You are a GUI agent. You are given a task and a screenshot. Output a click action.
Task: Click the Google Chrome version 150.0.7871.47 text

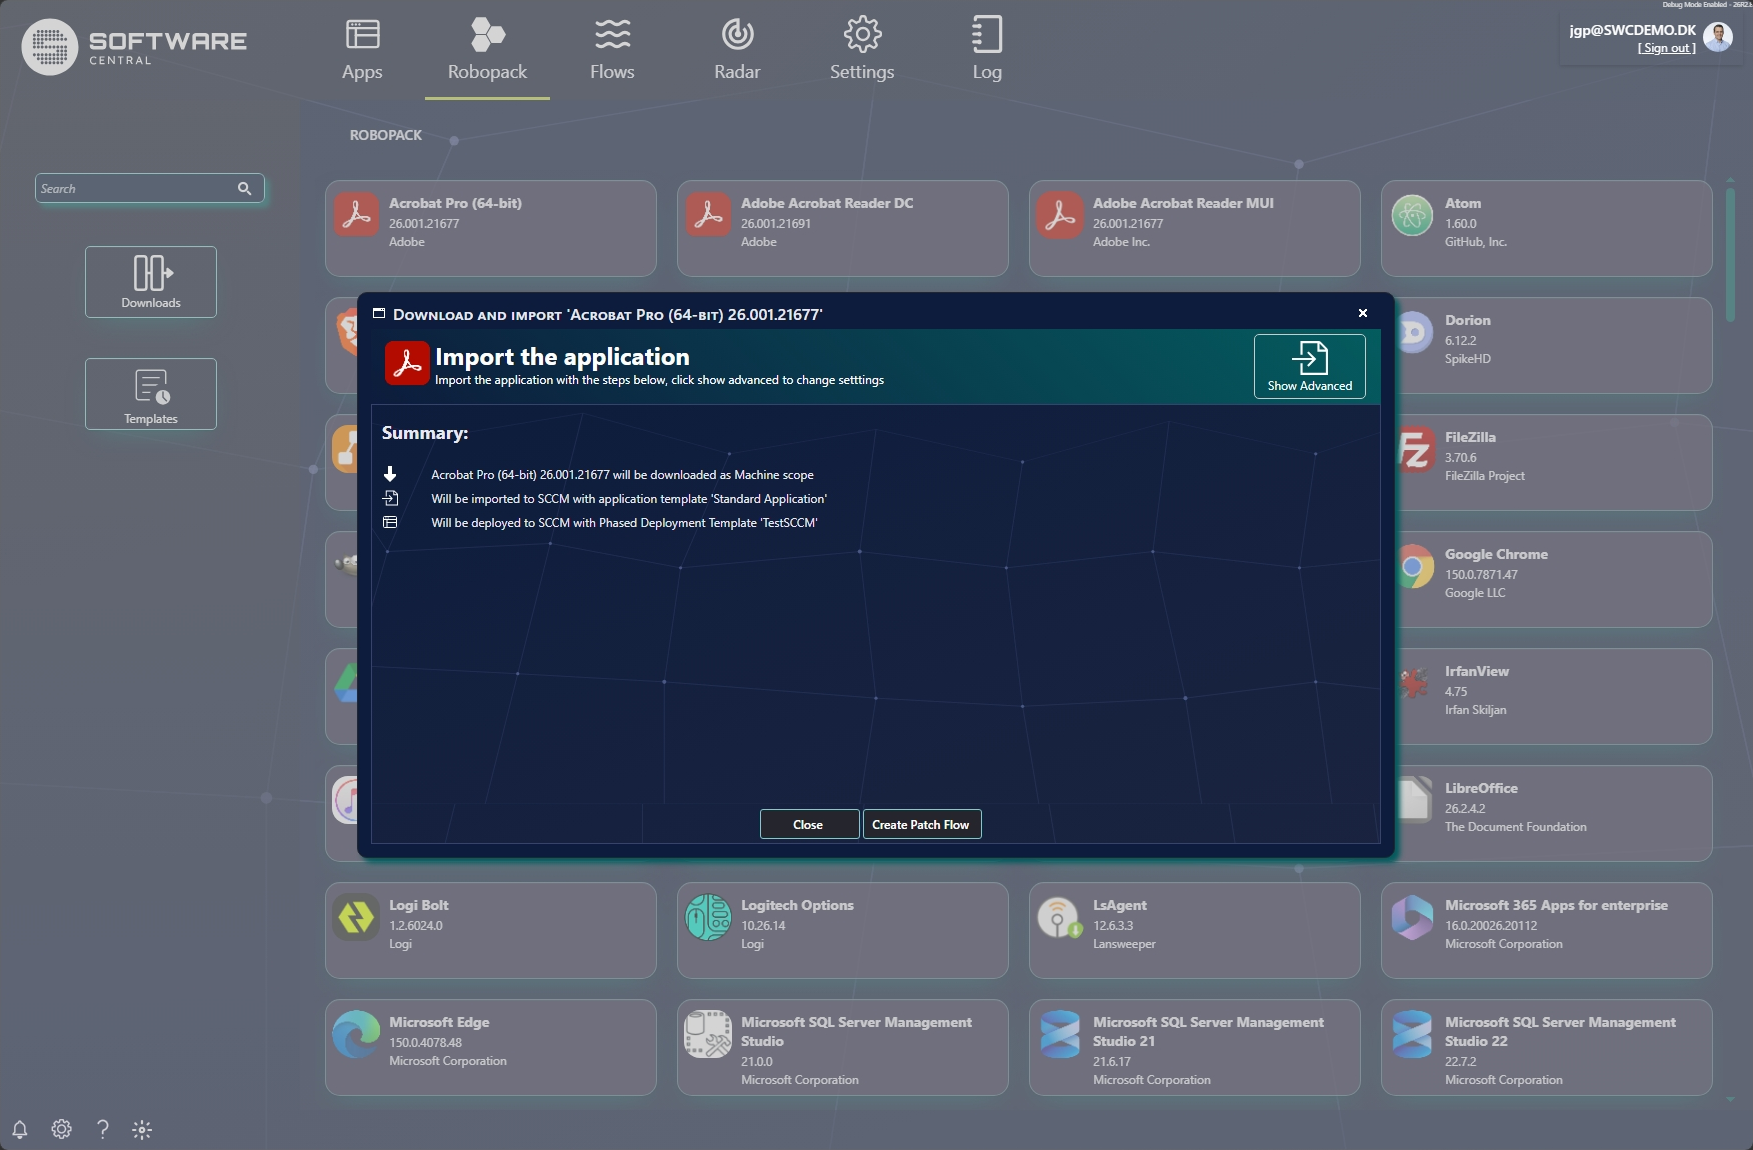coord(1481,574)
